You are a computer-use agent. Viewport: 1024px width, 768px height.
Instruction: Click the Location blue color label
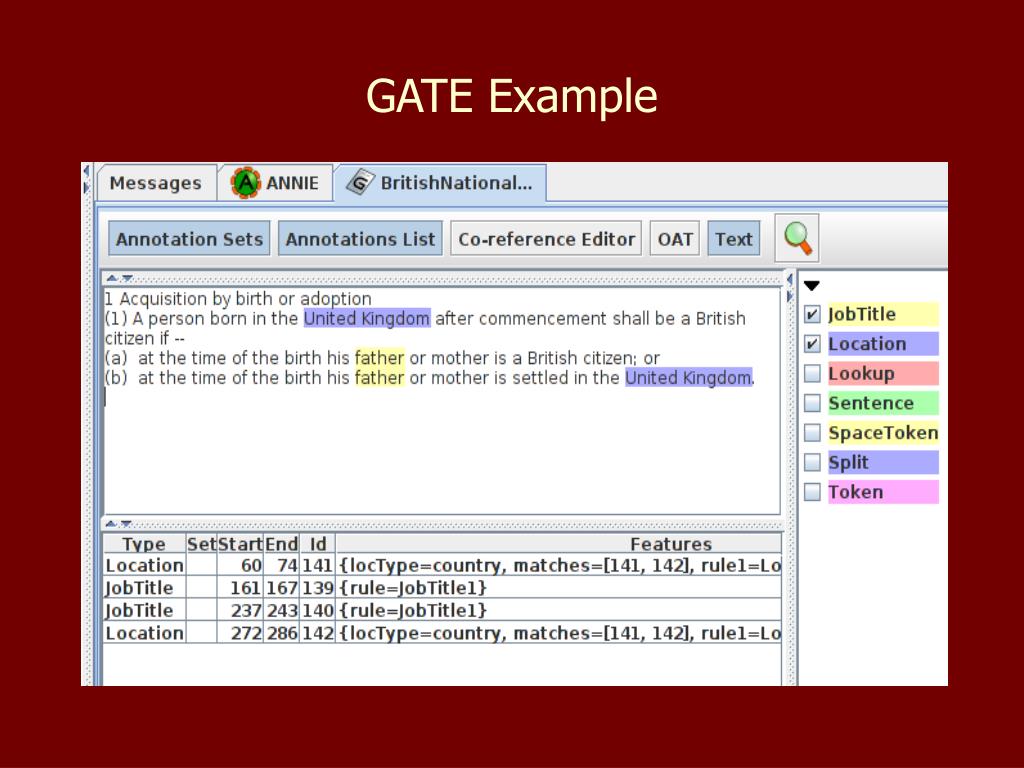tap(883, 344)
